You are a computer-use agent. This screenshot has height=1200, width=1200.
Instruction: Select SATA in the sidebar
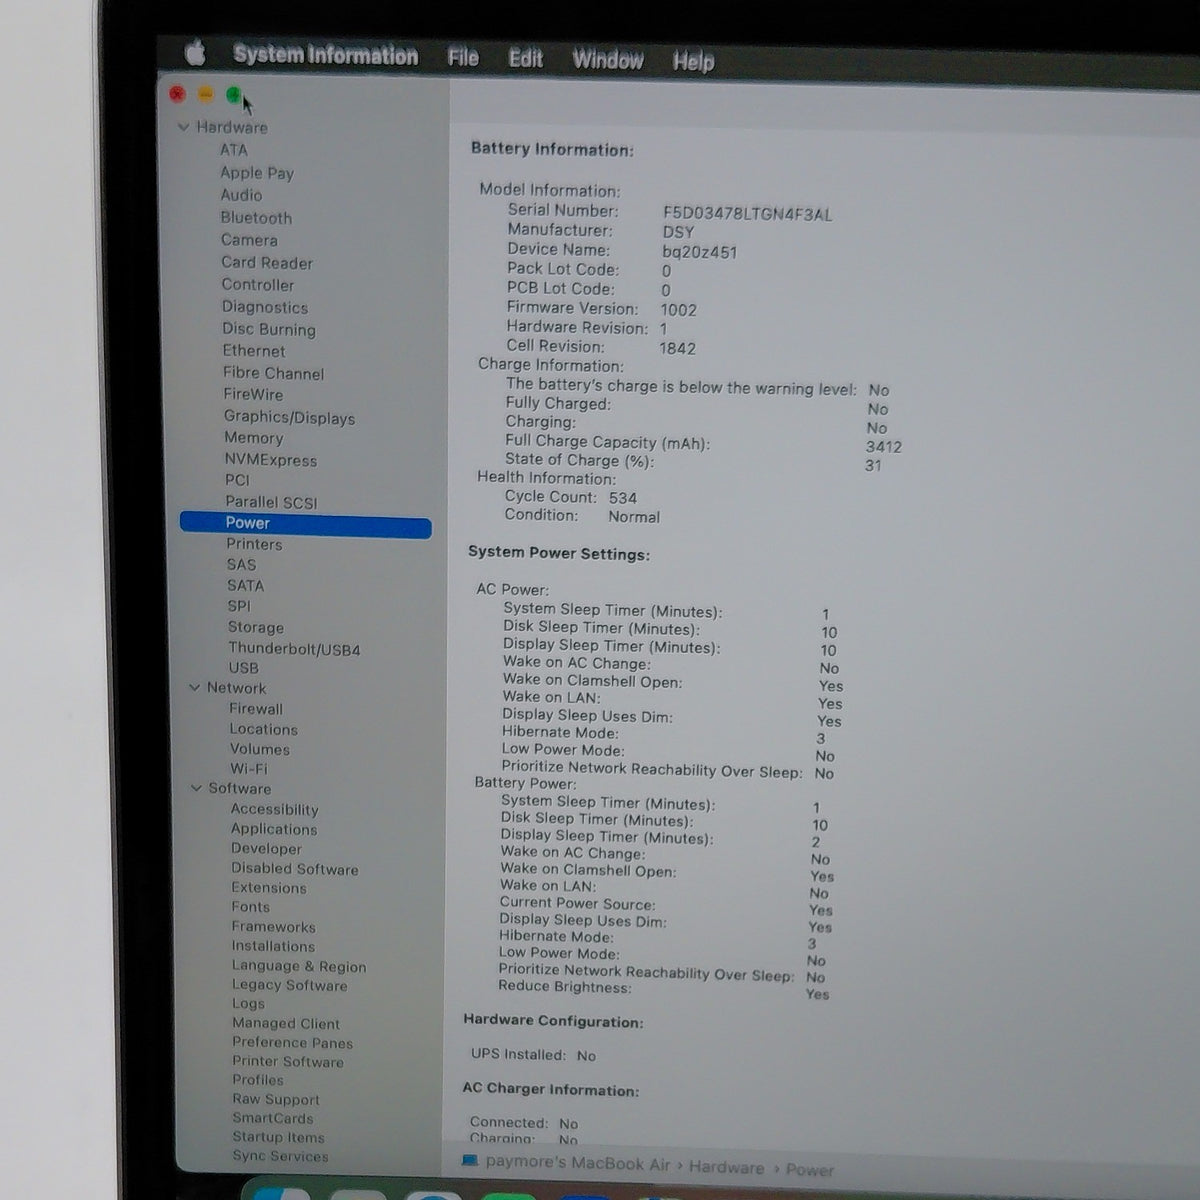245,586
